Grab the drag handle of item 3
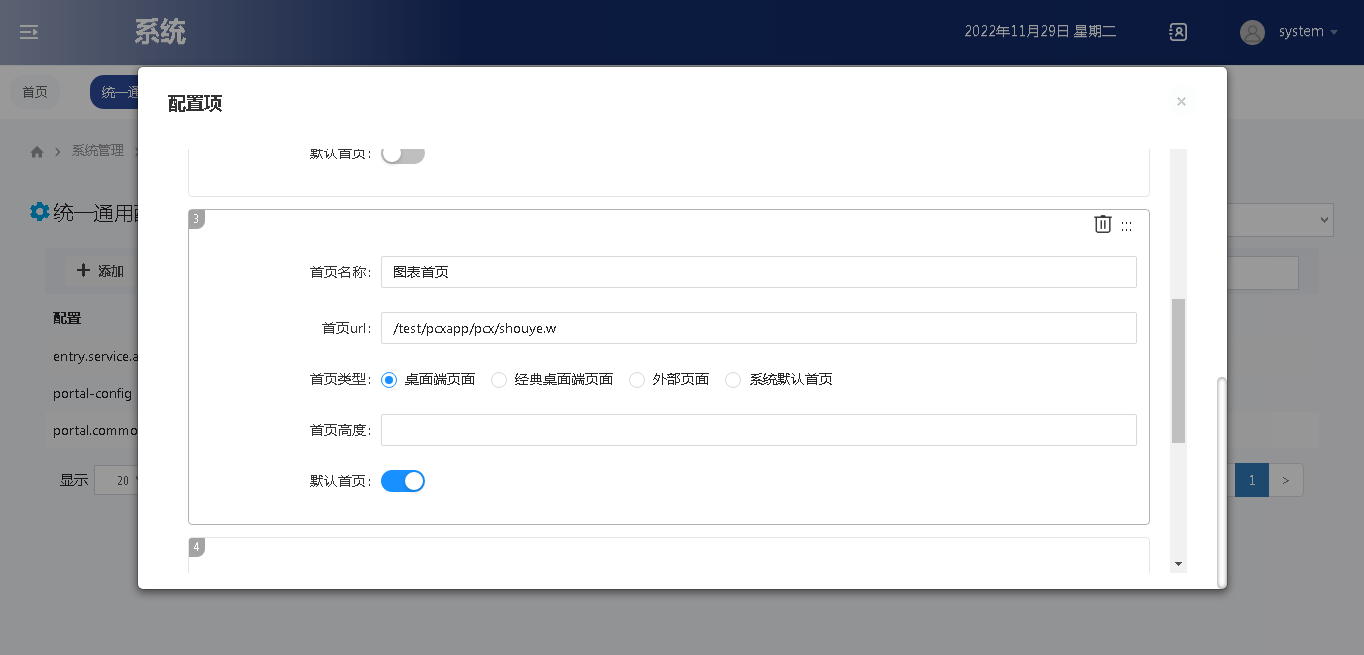The height and width of the screenshot is (655, 1364). click(x=1127, y=226)
